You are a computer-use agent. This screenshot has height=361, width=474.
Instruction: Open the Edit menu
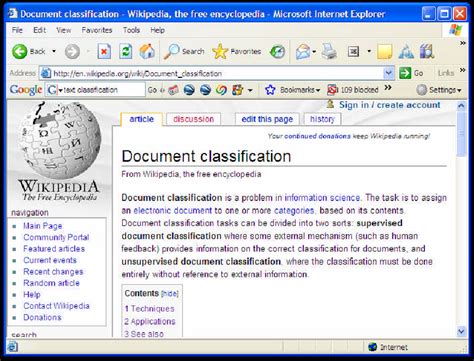[40, 30]
